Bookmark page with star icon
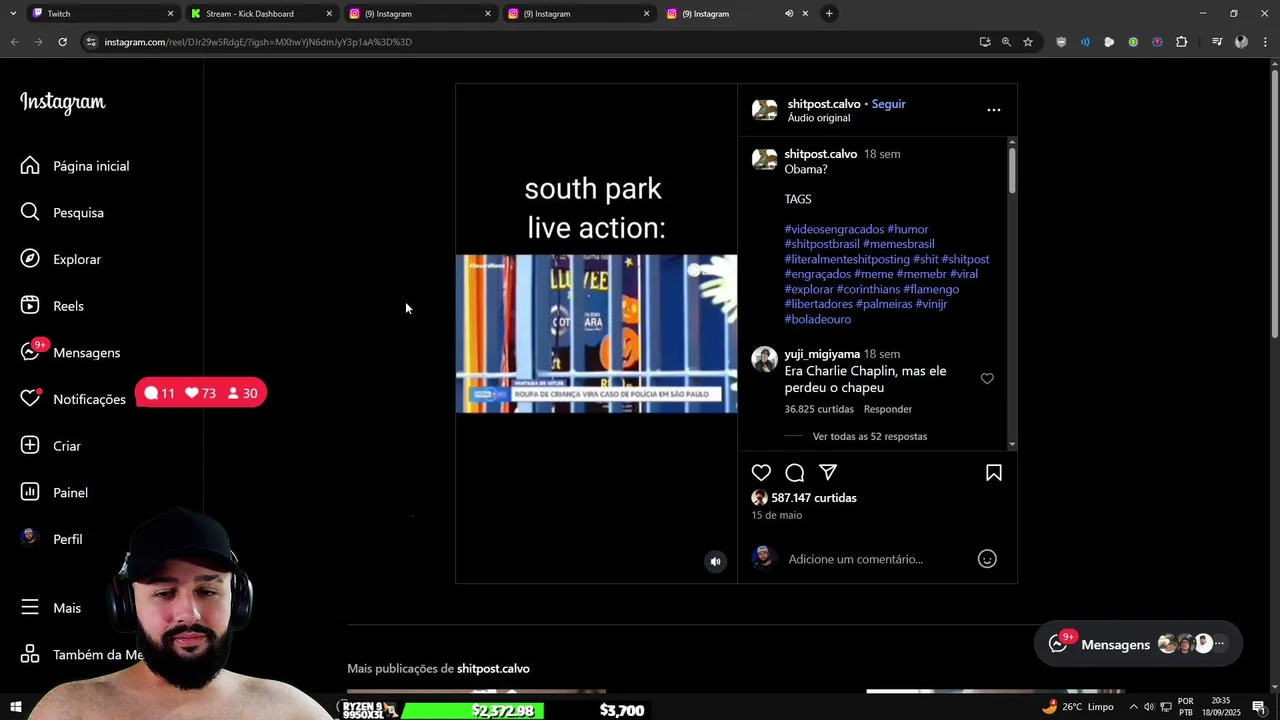The height and width of the screenshot is (720, 1280). click(1027, 42)
